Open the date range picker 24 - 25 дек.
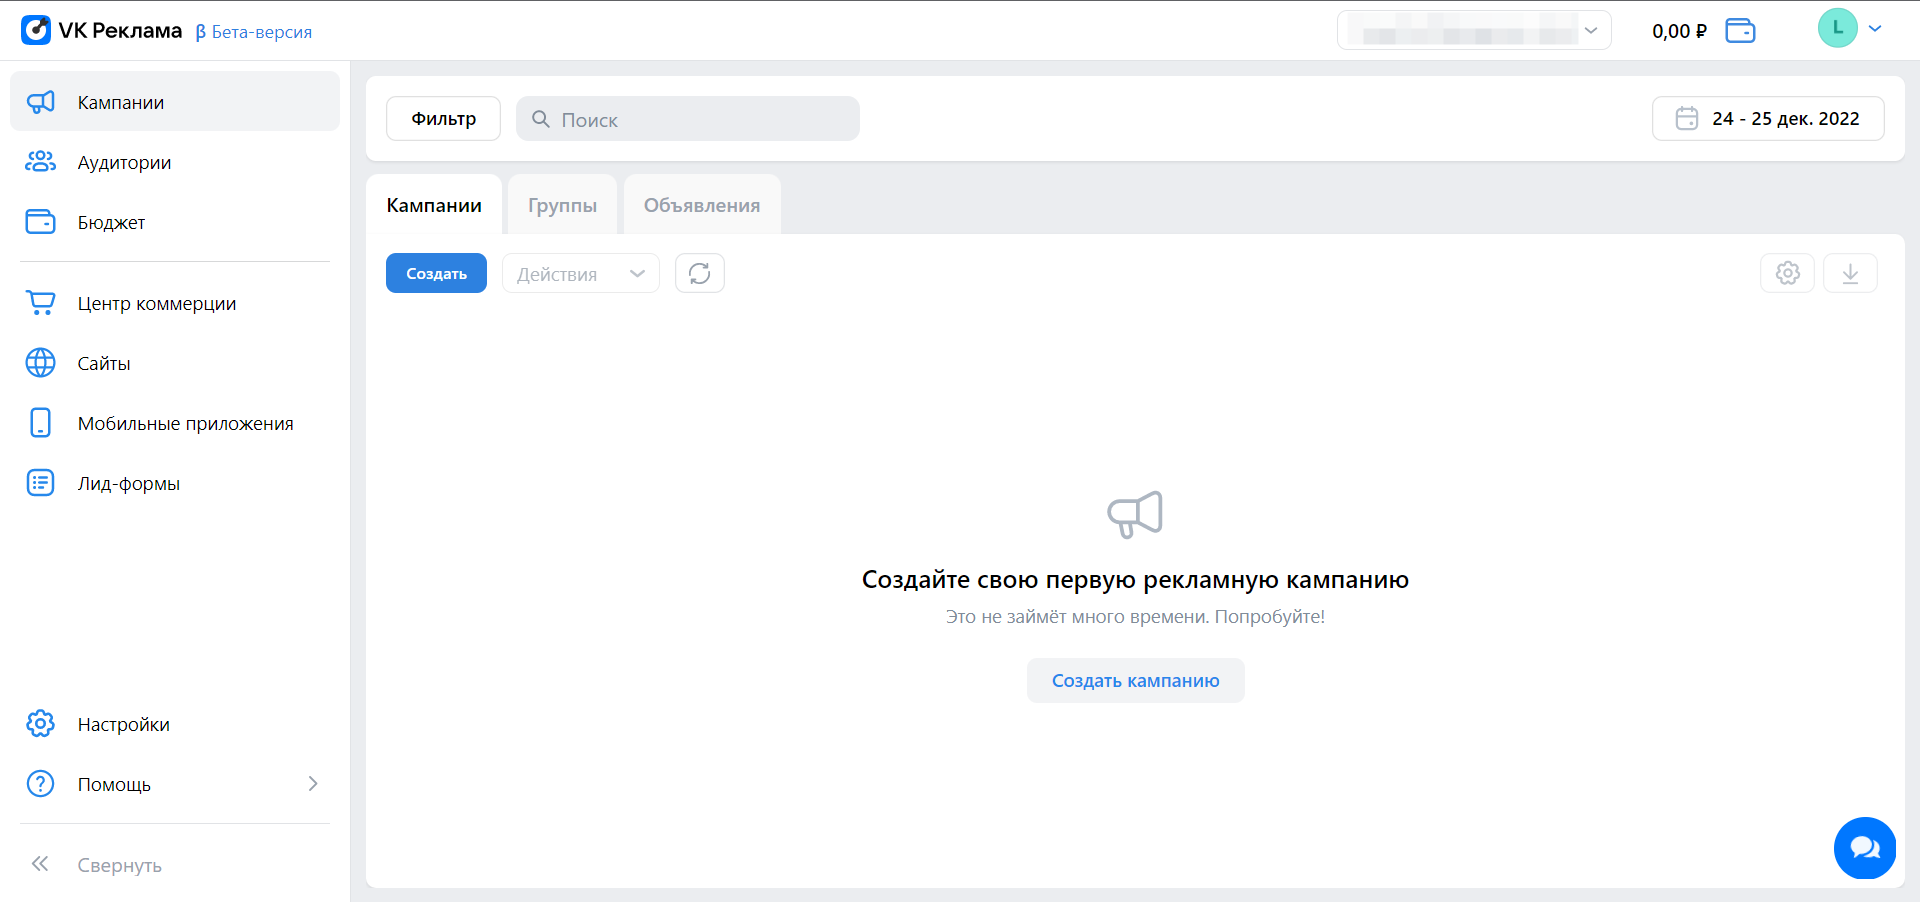 1768,118
